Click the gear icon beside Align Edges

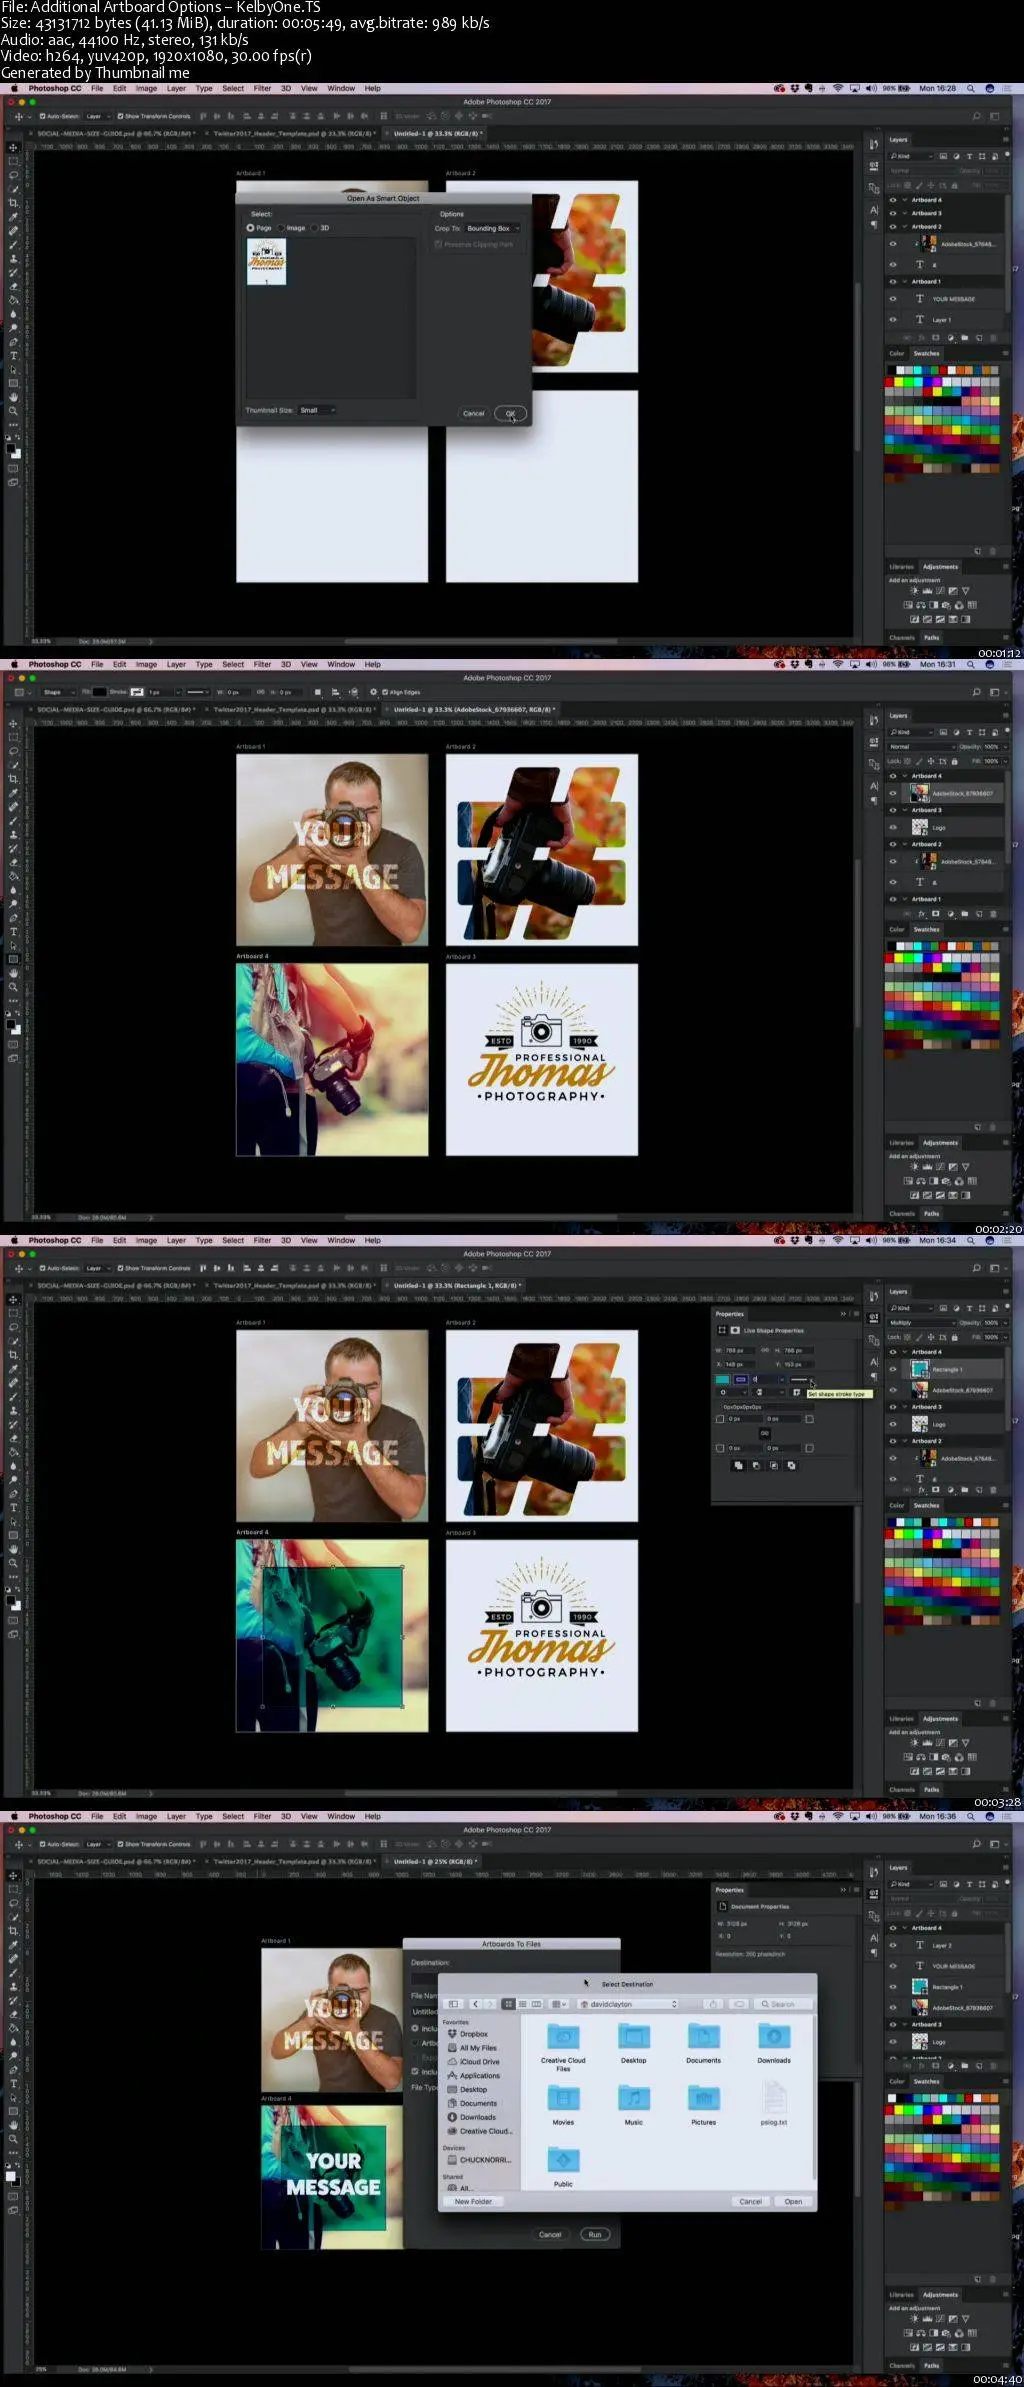click(373, 692)
